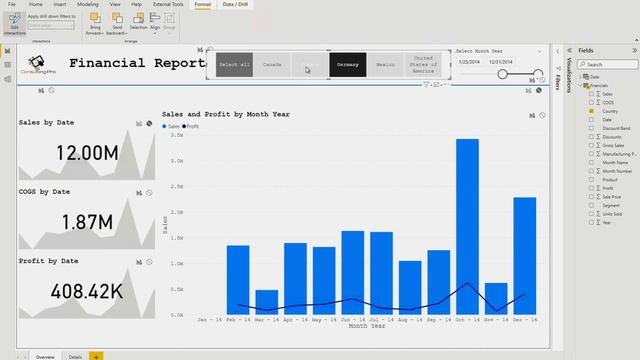Set Sales and Profit chart interaction to filter

532,116
